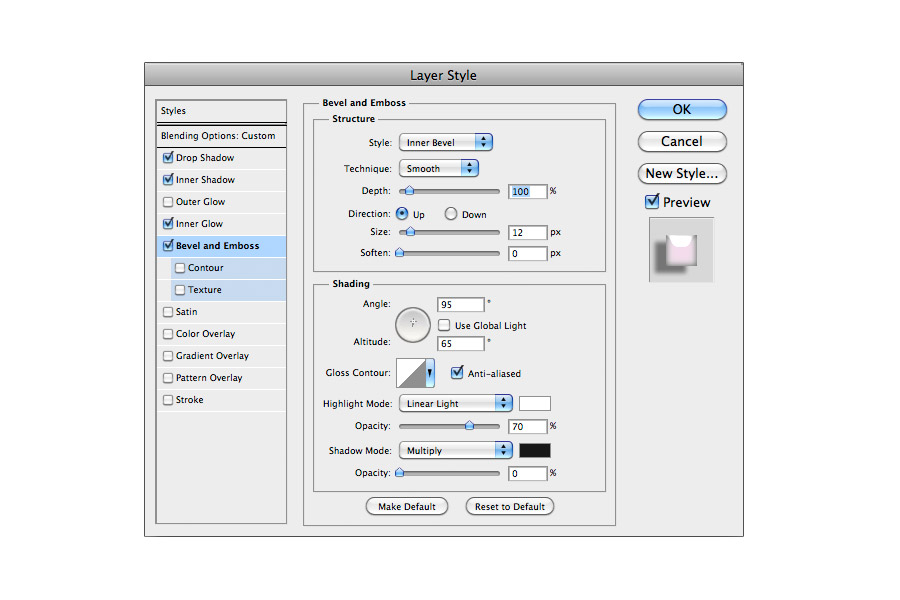The height and width of the screenshot is (600, 900).
Task: Click the Altitude value field
Action: coord(461,343)
